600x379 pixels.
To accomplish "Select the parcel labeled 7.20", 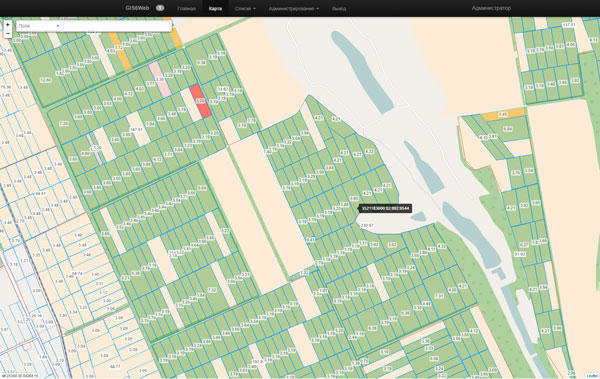I will [64, 124].
